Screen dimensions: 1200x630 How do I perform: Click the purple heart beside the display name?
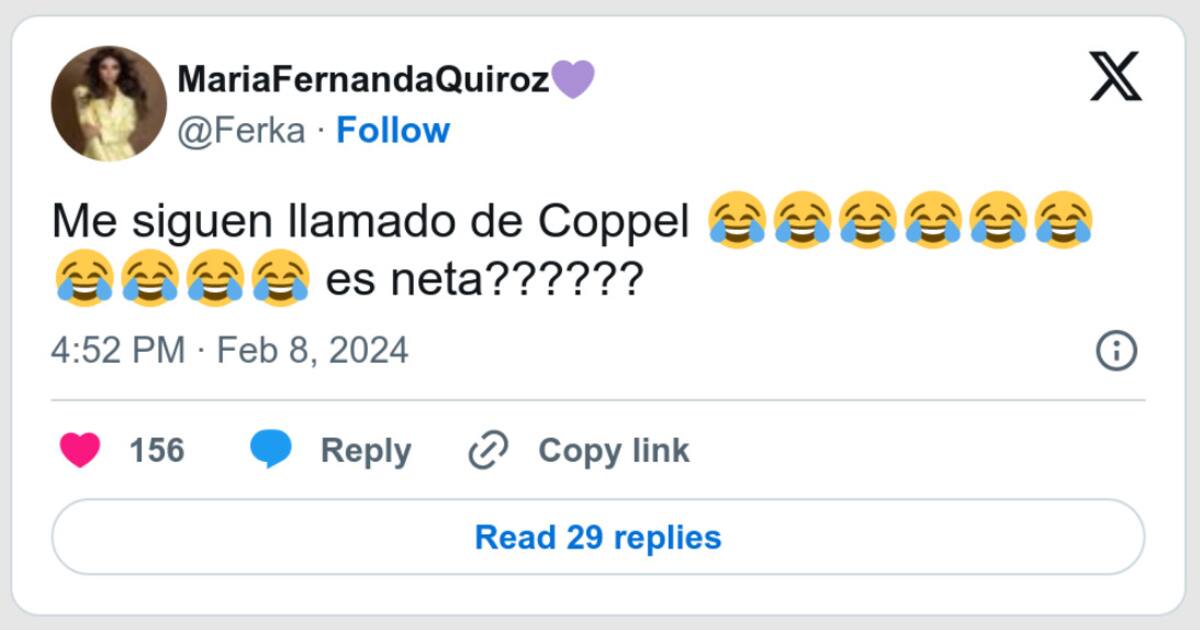coord(573,79)
